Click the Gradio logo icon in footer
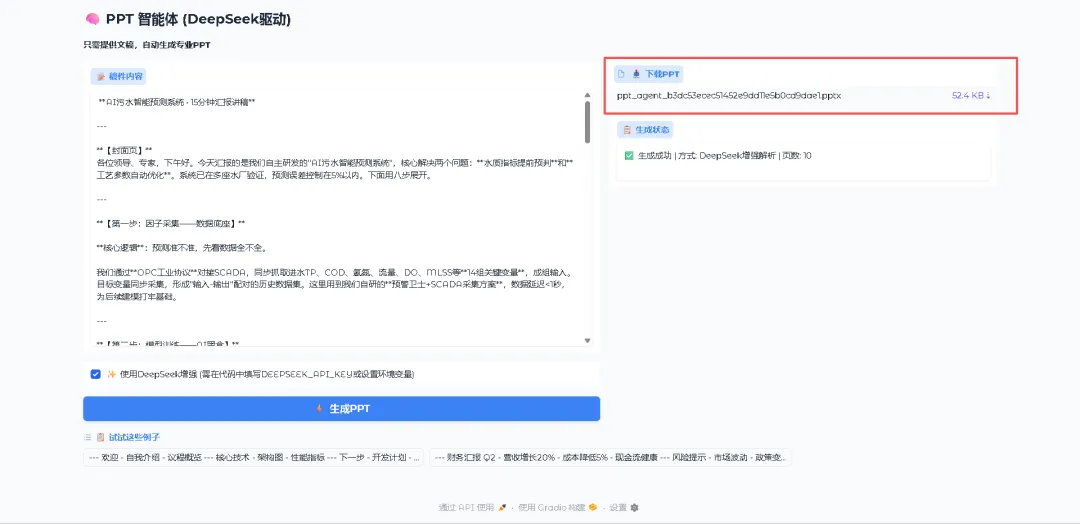The width and height of the screenshot is (1080, 524). click(592, 507)
